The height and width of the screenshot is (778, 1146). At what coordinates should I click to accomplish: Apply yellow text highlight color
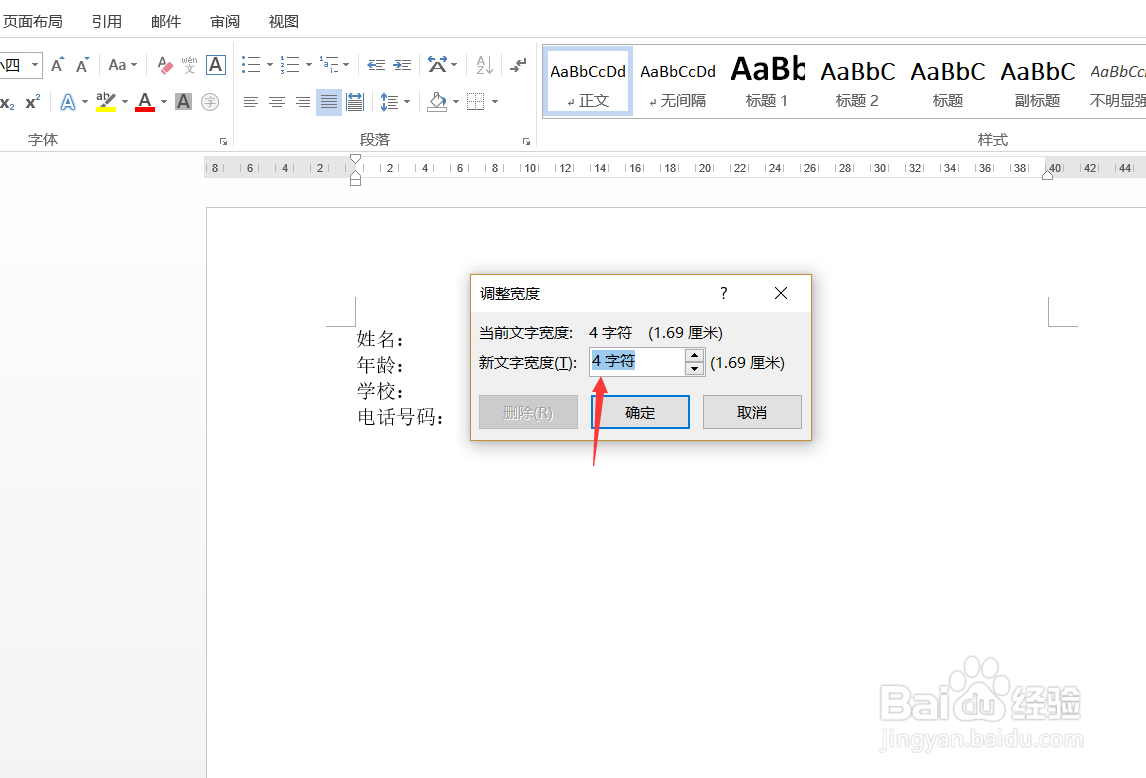108,101
